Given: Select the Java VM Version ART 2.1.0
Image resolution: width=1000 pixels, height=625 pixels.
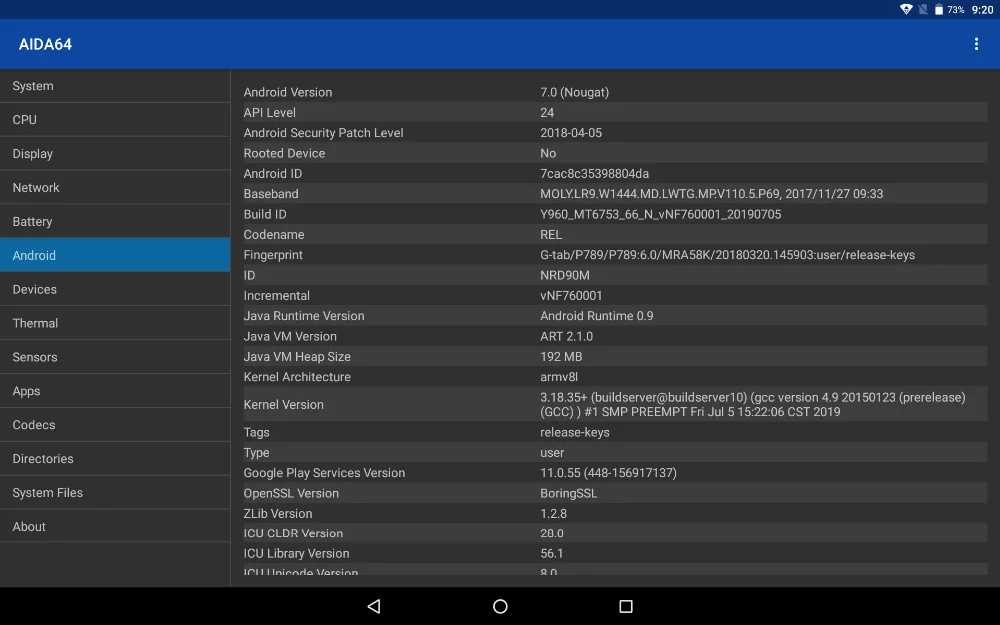Looking at the screenshot, I should (566, 336).
